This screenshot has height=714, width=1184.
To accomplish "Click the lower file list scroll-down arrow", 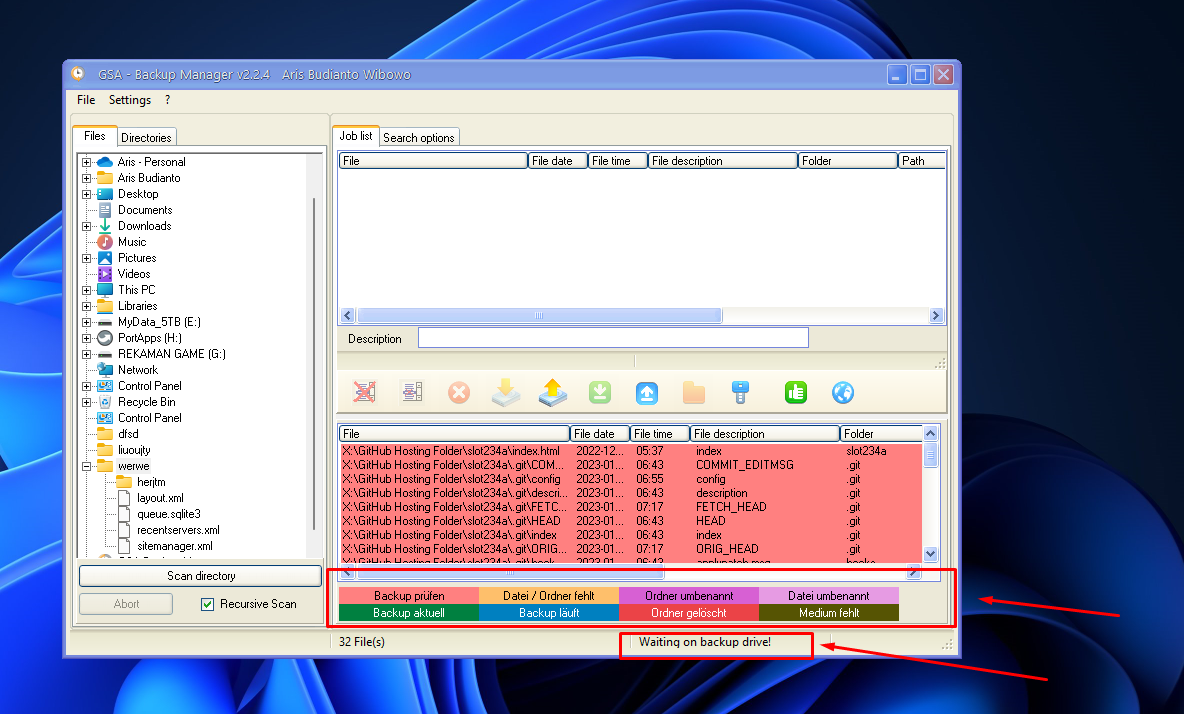I will 930,554.
